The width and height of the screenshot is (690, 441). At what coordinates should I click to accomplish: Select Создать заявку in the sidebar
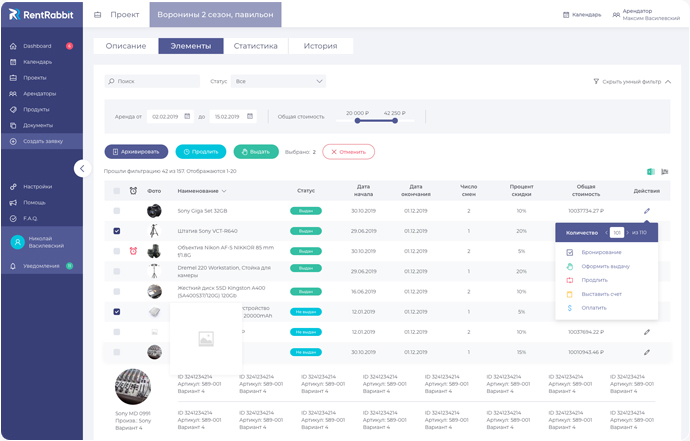[x=42, y=141]
